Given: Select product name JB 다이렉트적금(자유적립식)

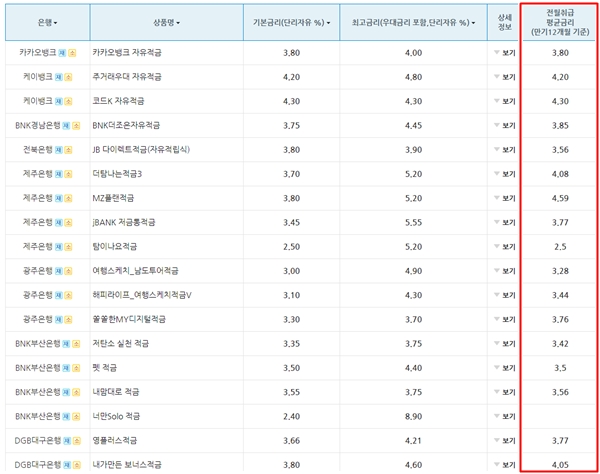Looking at the screenshot, I should [x=141, y=150].
